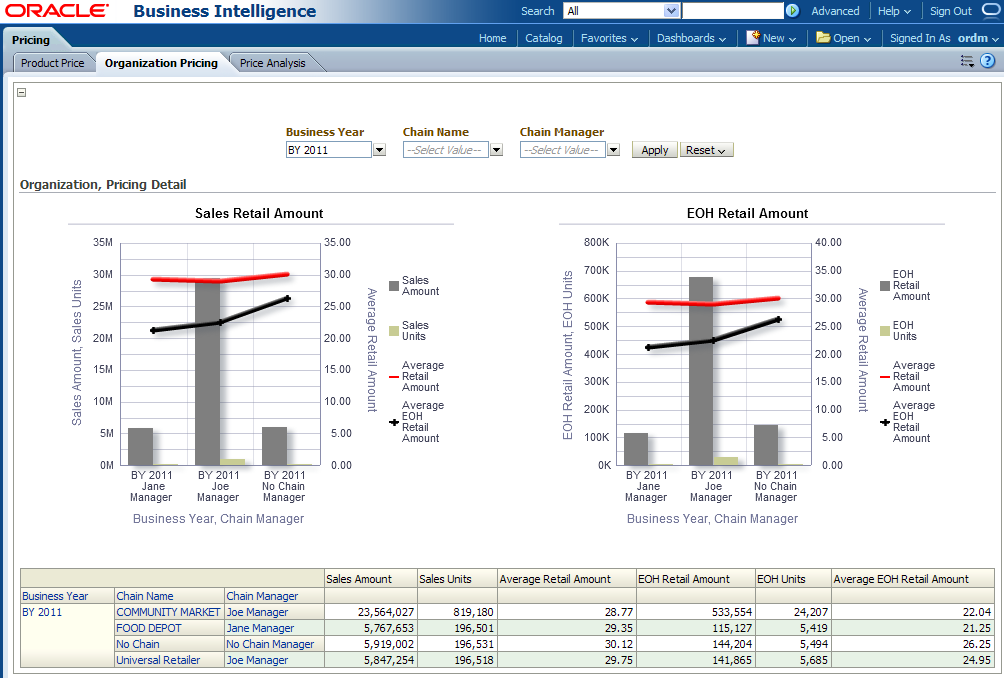The width and height of the screenshot is (1004, 678).
Task: Expand the Business Year dropdown arrow
Action: [379, 150]
